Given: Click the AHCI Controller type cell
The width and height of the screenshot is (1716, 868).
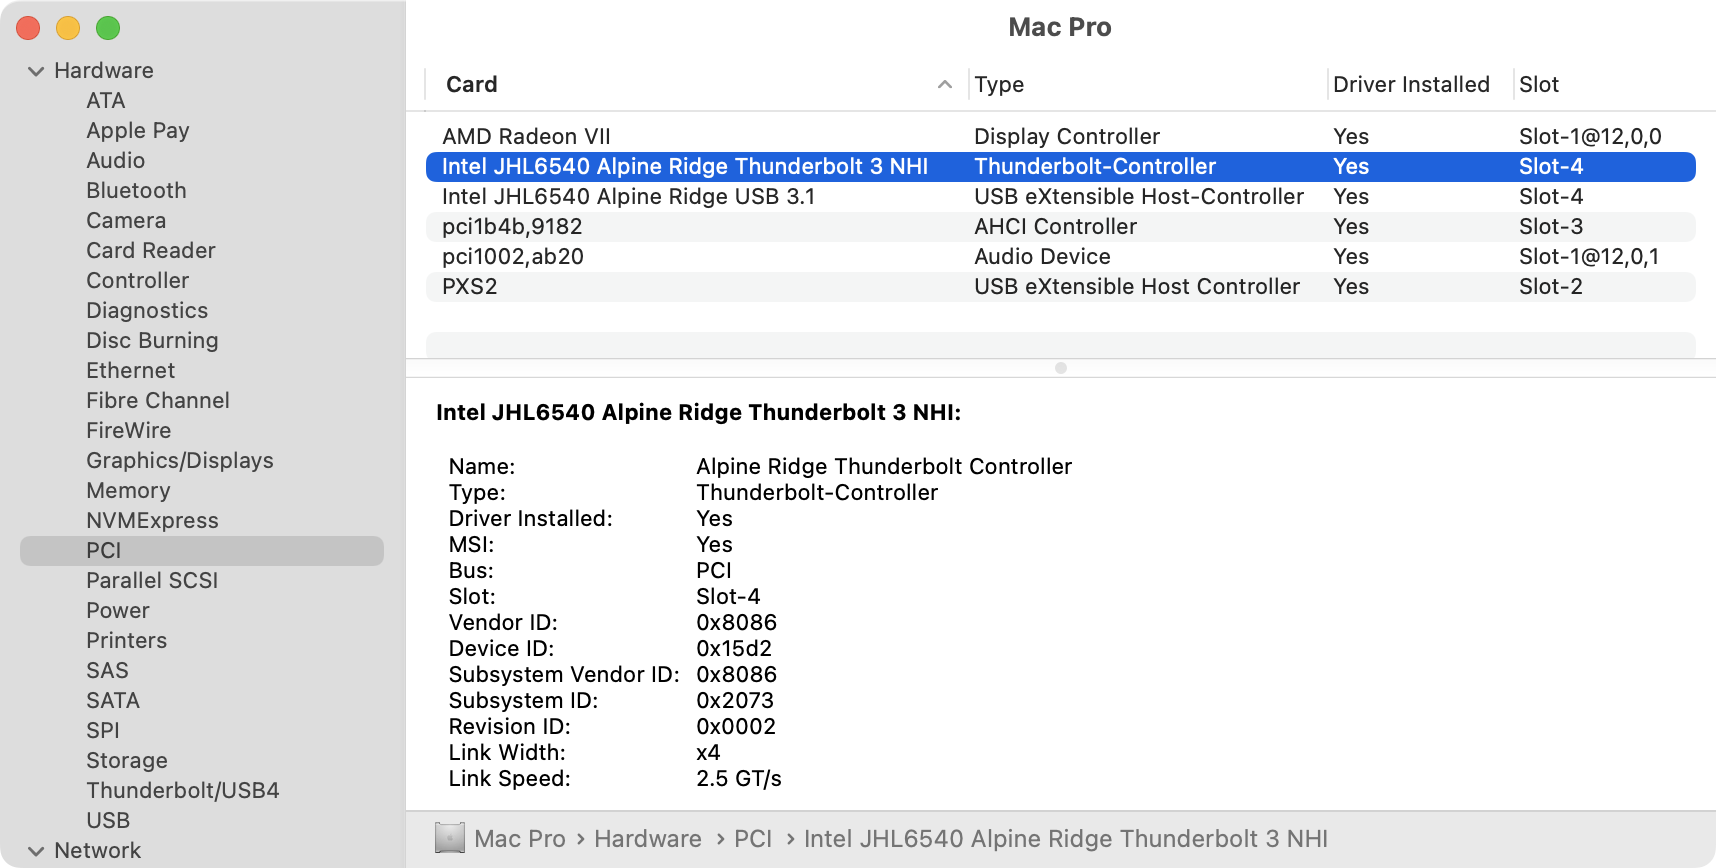Looking at the screenshot, I should [x=1055, y=227].
